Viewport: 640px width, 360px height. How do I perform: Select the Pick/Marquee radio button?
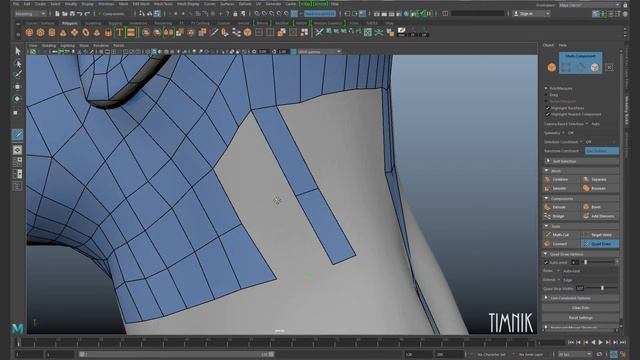[546, 88]
